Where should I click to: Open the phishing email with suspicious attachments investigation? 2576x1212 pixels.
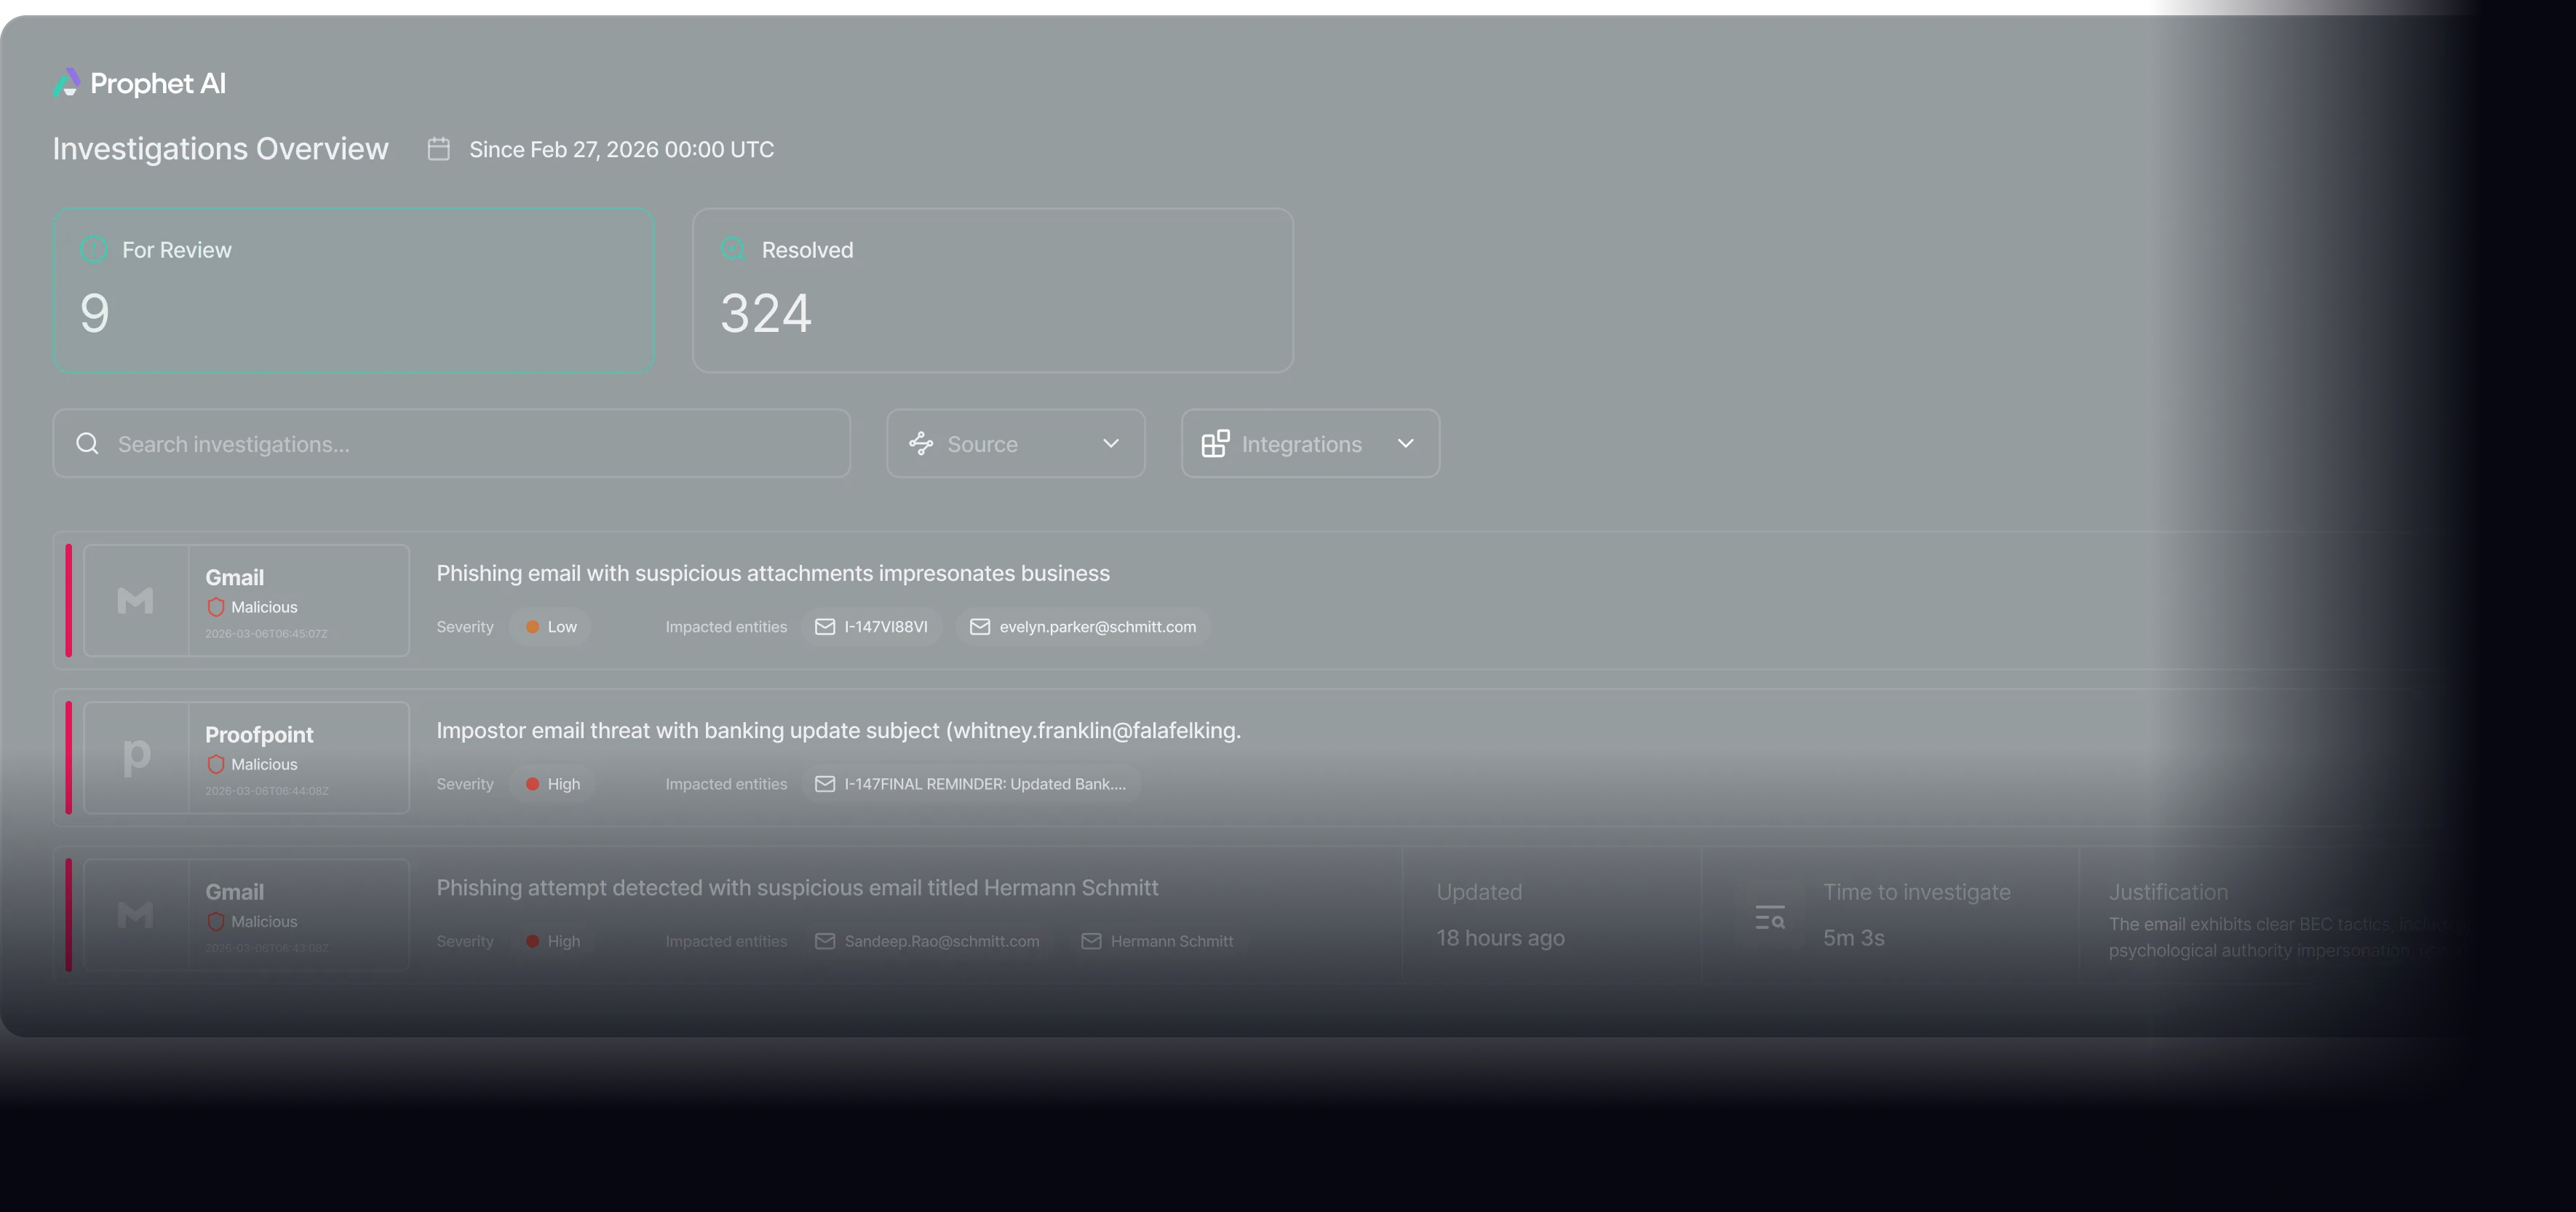tap(772, 573)
